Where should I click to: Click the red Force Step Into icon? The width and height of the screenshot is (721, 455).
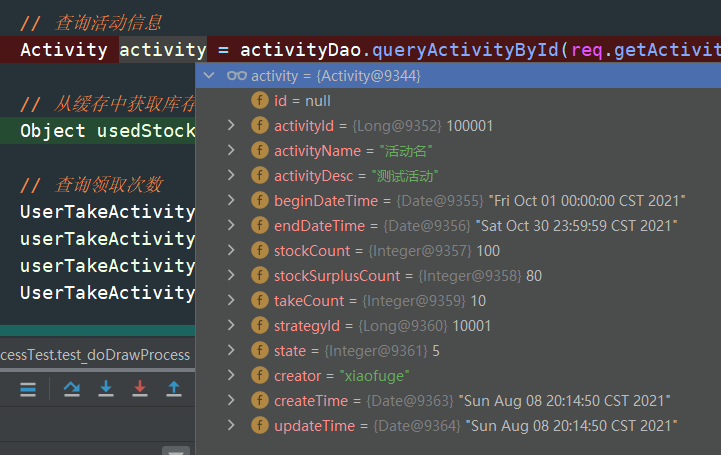pyautogui.click(x=140, y=388)
